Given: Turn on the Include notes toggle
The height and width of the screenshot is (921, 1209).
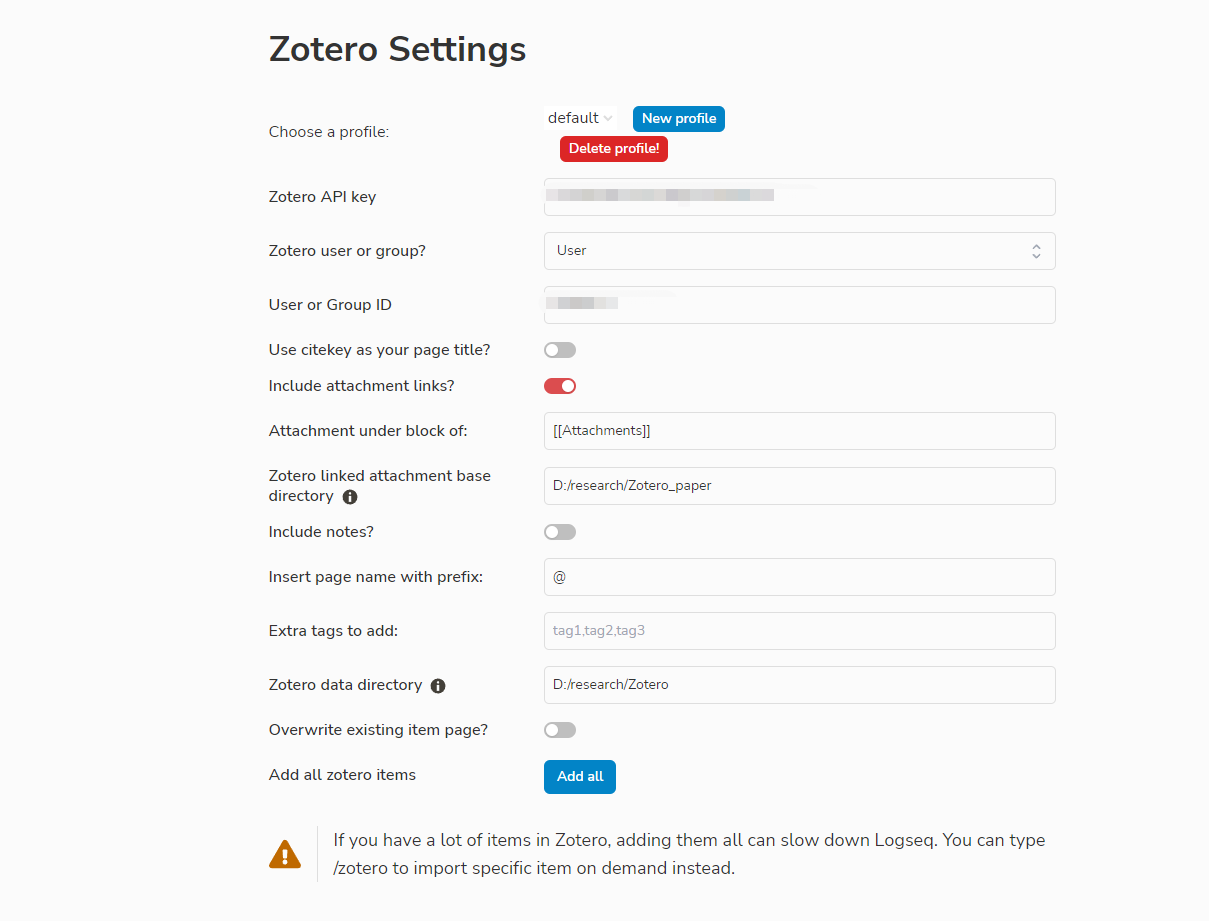Looking at the screenshot, I should [559, 531].
